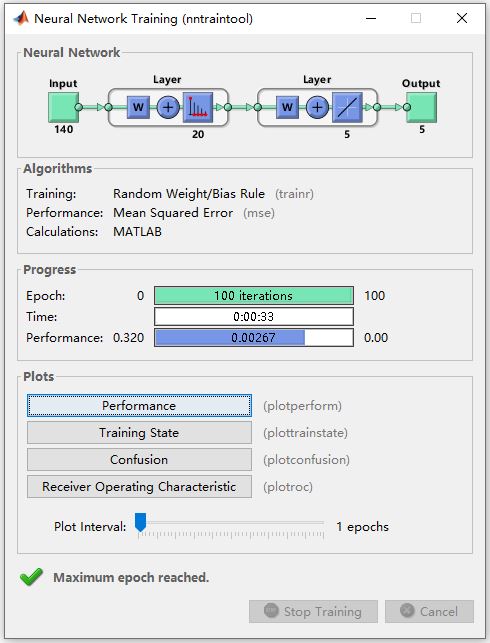Screen dimensions: 490x643
Task: Click the second layer's W weight block
Action: point(287,107)
